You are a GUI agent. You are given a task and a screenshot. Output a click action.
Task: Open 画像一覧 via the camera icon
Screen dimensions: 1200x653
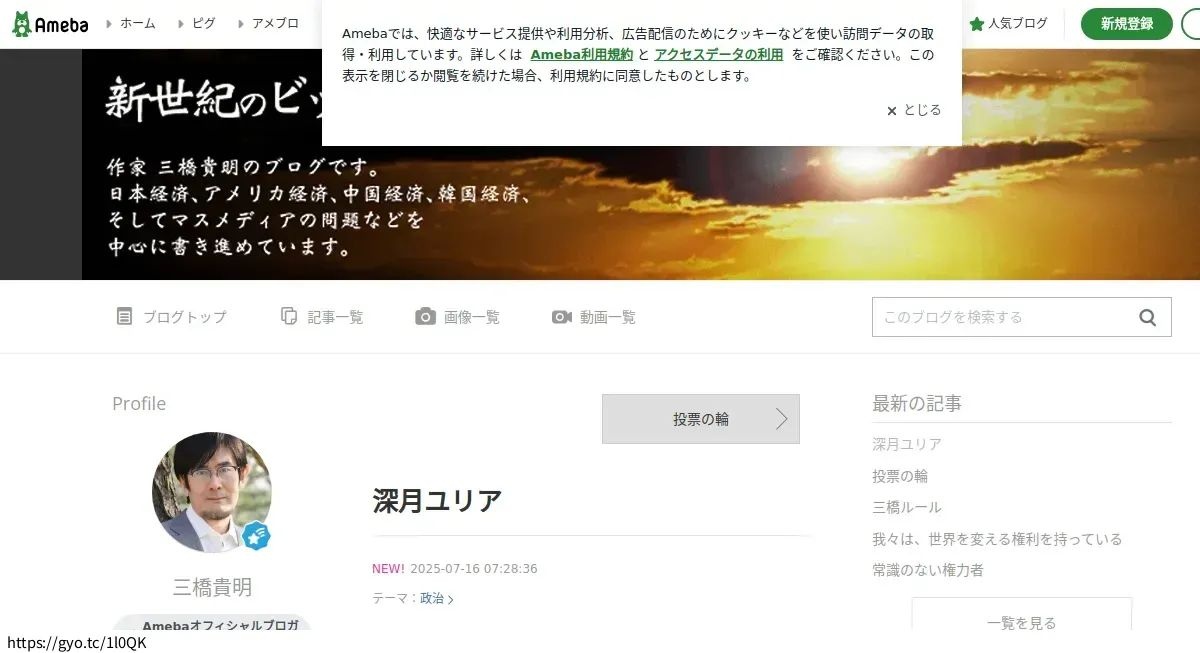426,317
